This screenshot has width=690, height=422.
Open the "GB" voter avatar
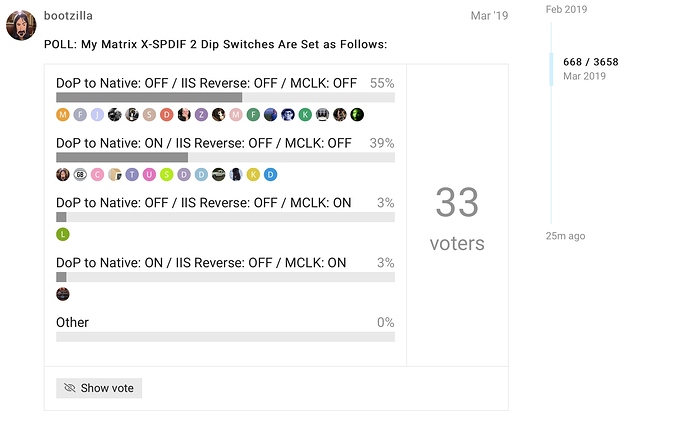[80, 174]
